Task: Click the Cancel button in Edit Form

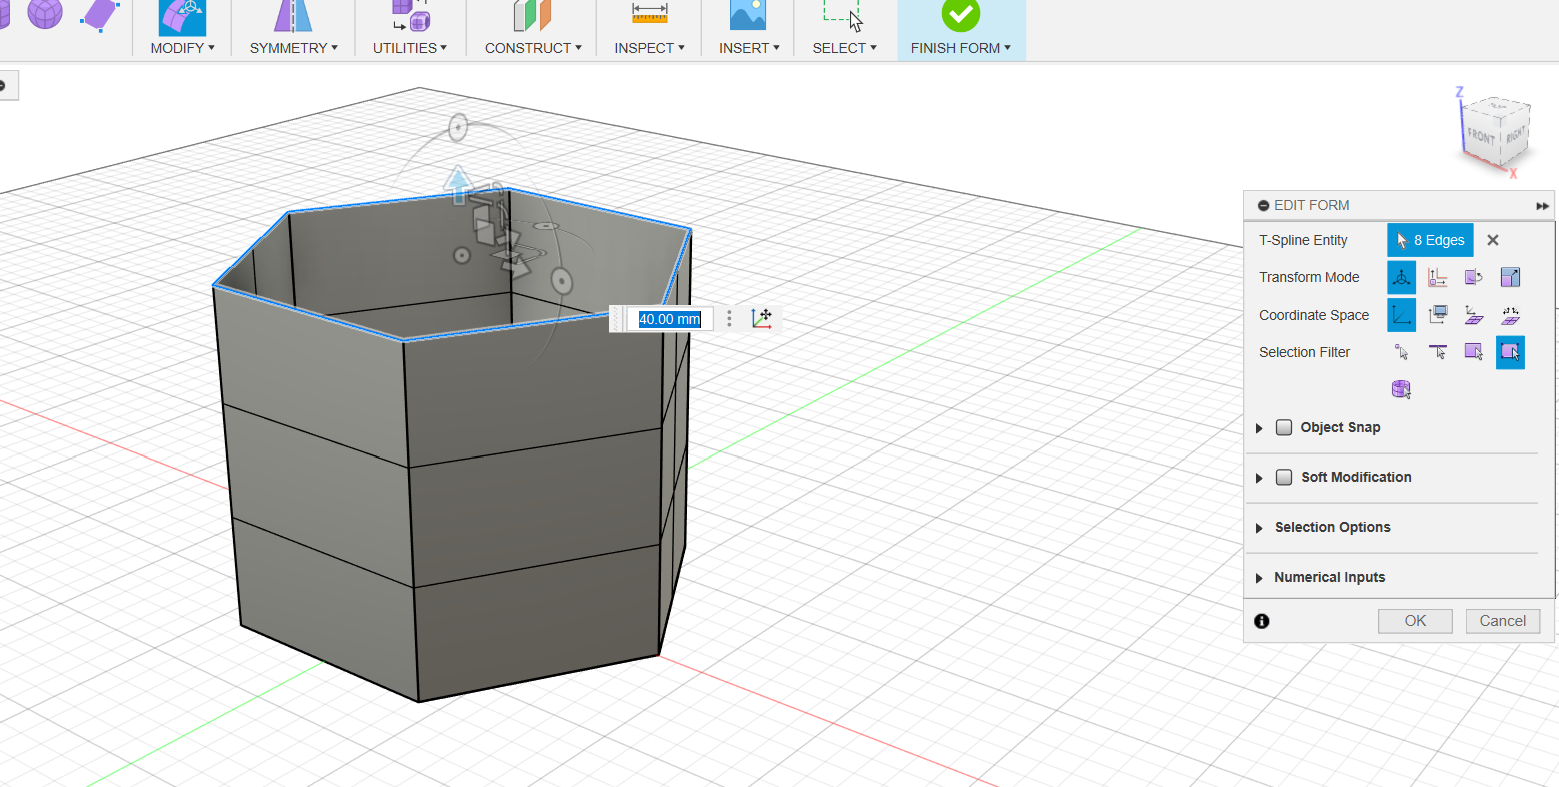Action: (x=1502, y=621)
